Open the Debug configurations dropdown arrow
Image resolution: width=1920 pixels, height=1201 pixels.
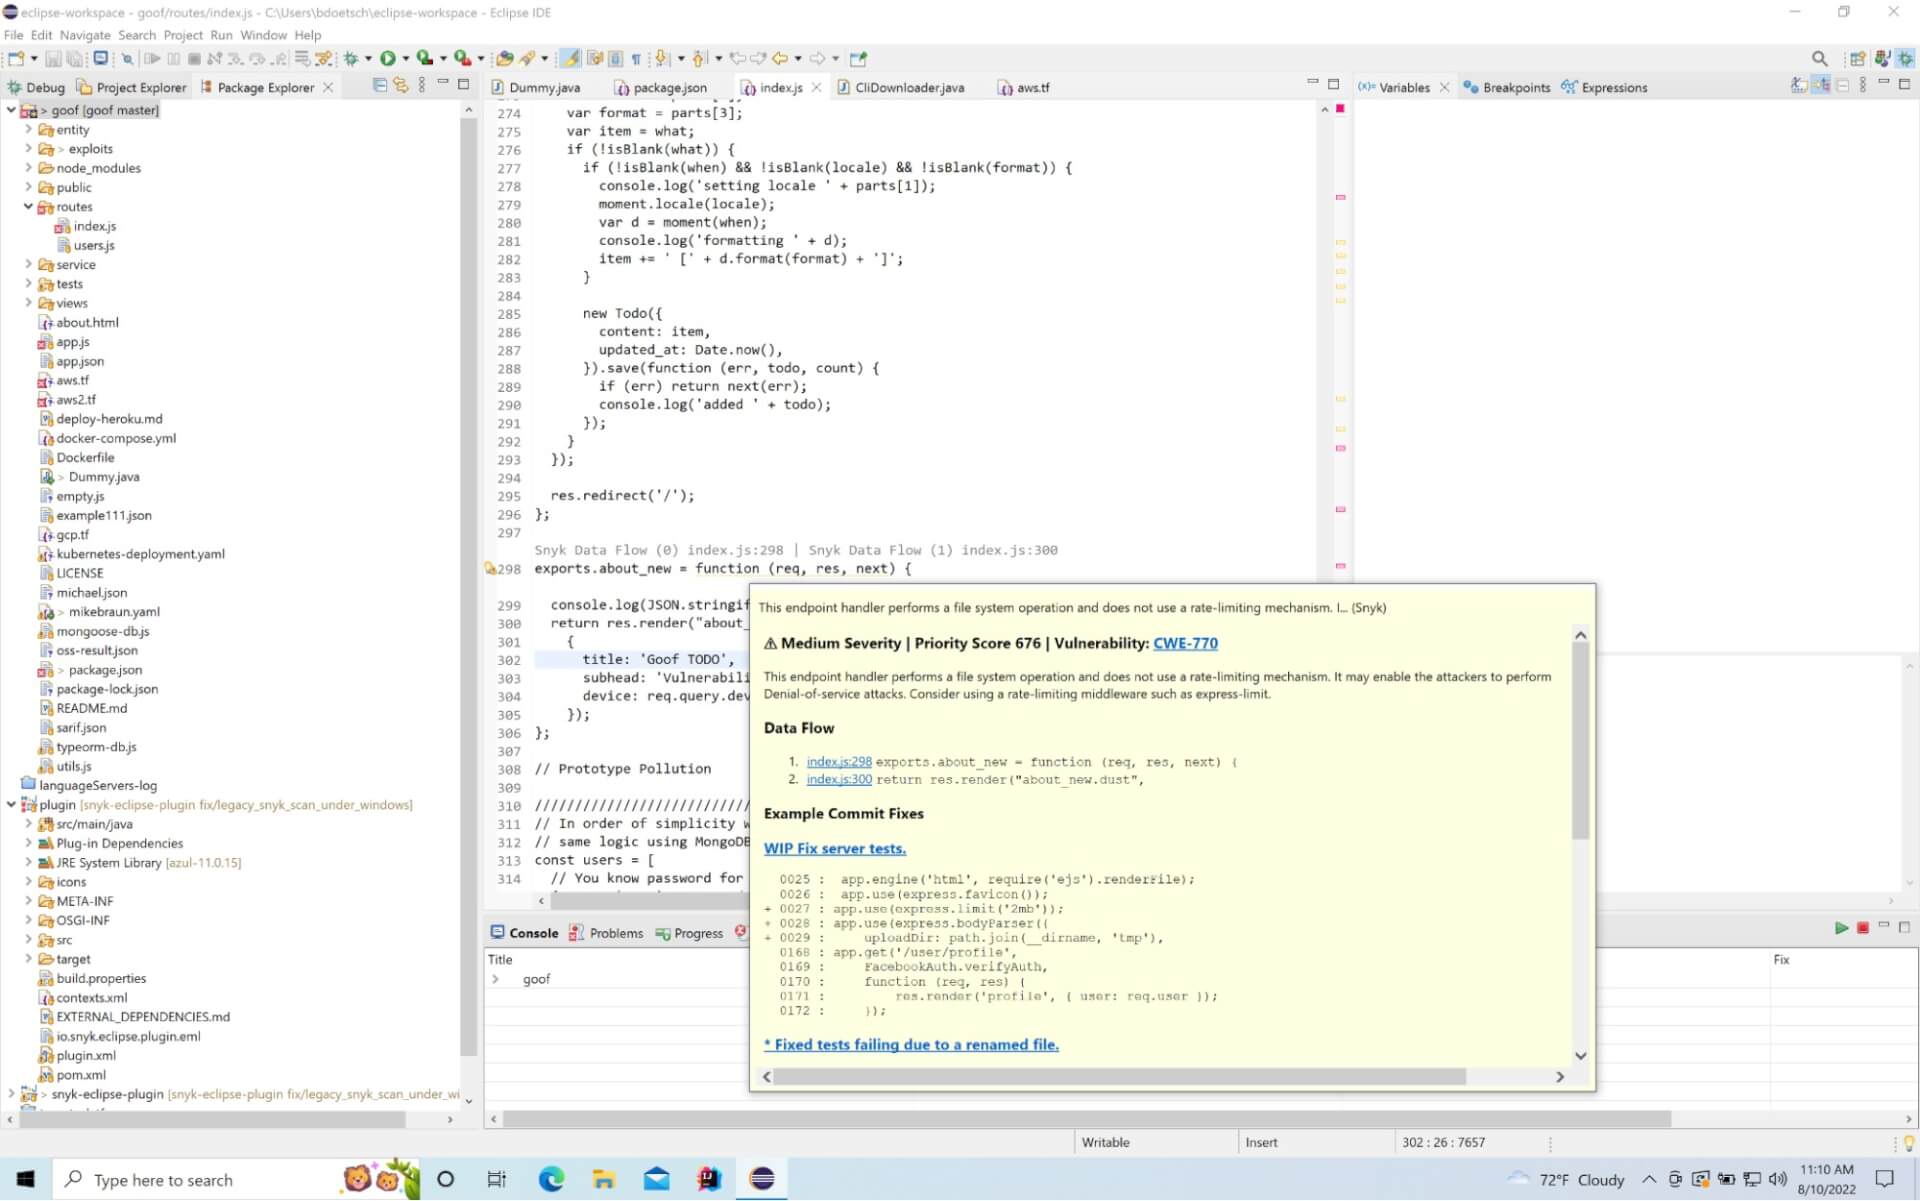(368, 59)
